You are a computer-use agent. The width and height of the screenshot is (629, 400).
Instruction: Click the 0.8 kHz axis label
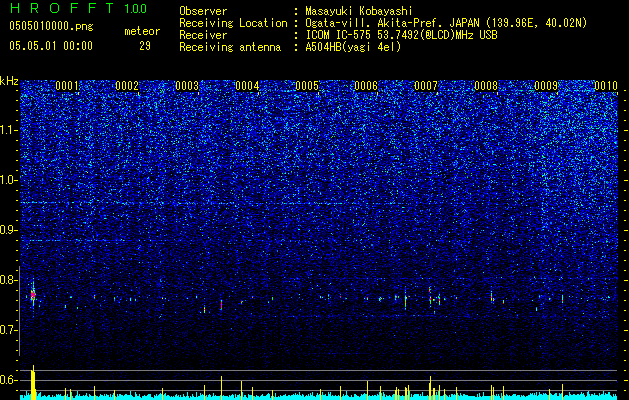click(x=9, y=280)
